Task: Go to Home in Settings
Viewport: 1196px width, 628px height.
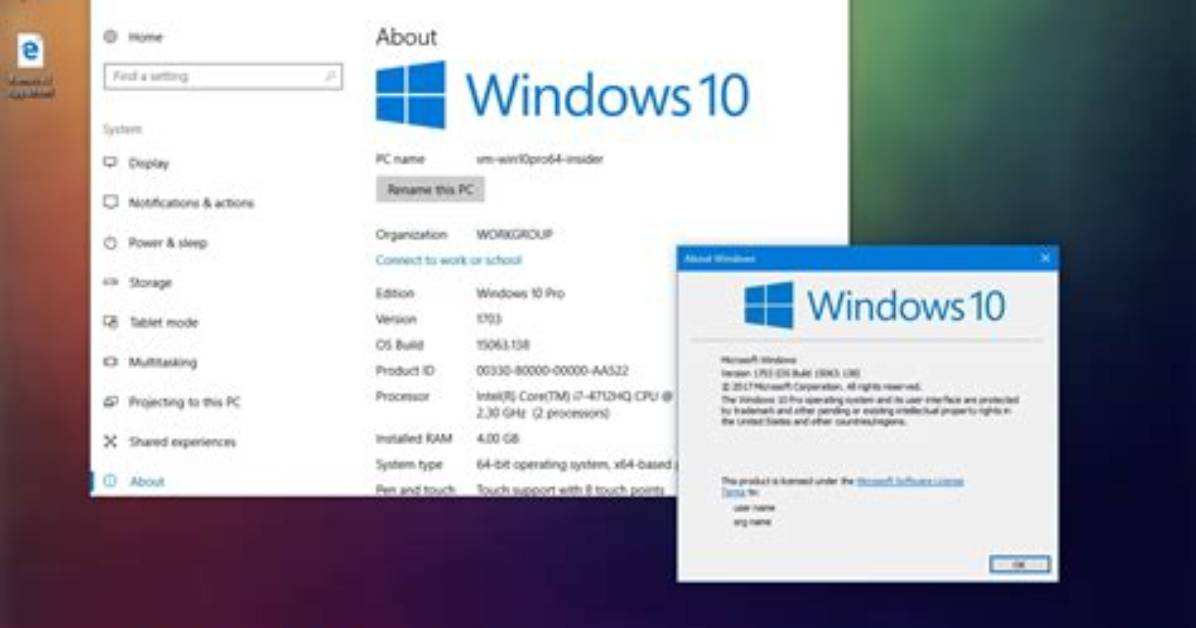Action: click(x=145, y=37)
